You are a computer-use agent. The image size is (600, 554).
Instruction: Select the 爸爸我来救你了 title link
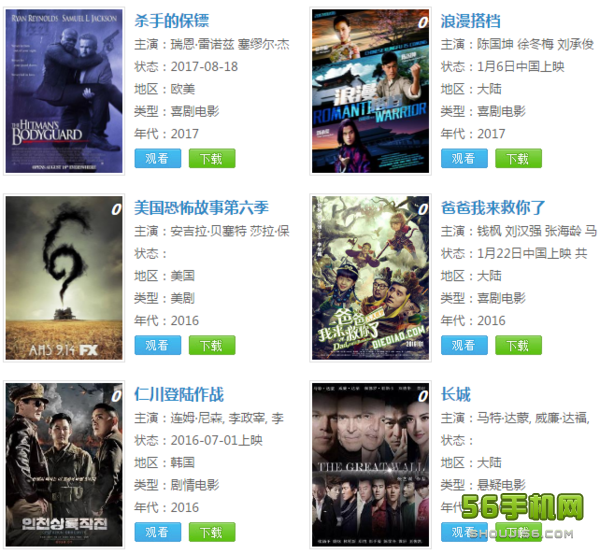[x=493, y=207]
